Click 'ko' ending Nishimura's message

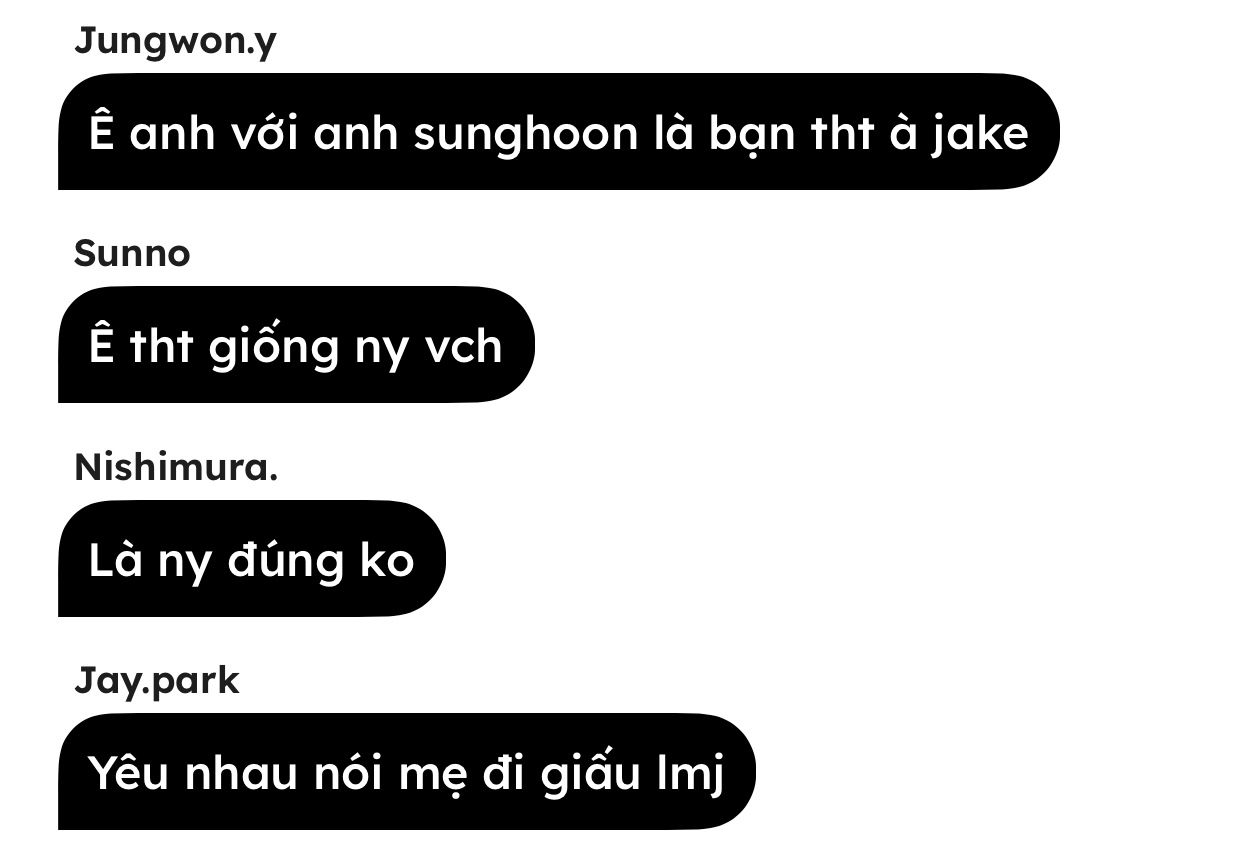coord(386,560)
